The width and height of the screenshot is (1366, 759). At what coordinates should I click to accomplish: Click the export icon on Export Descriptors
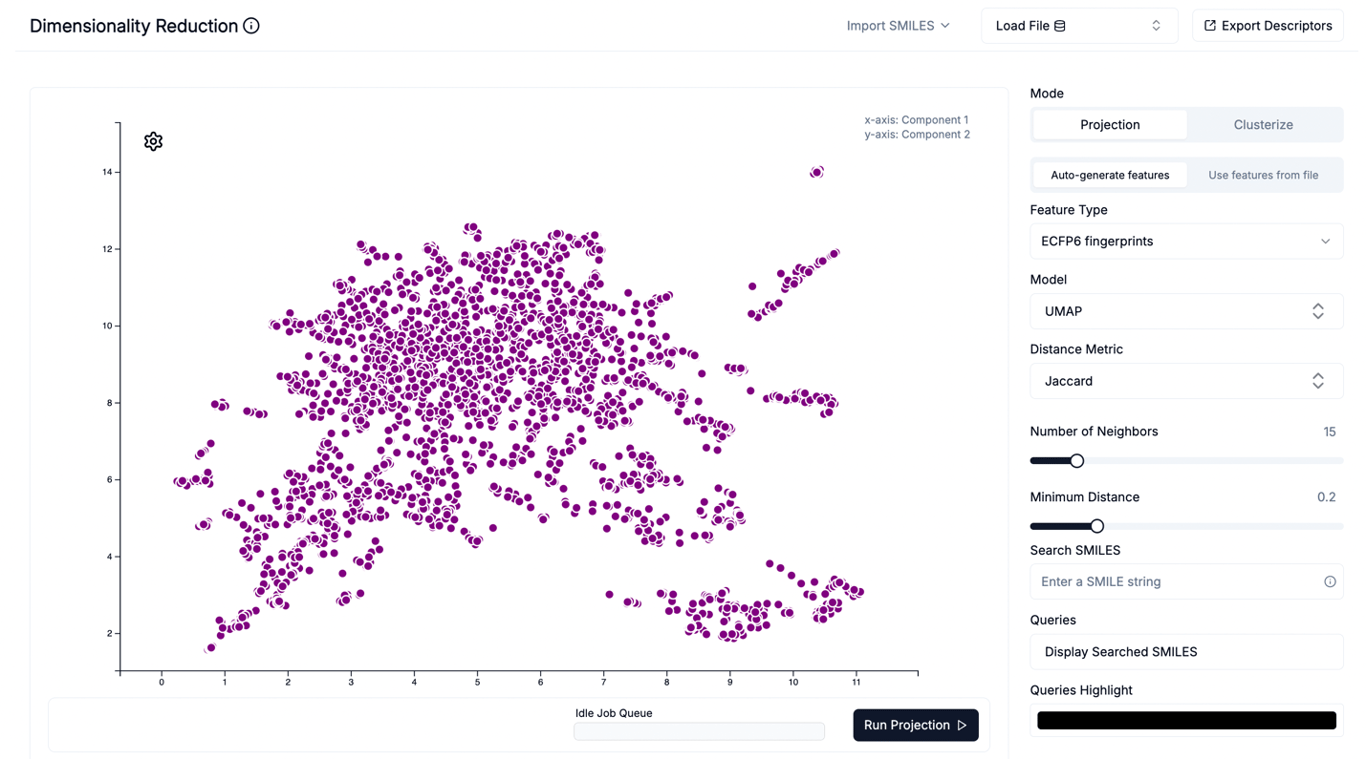tap(1210, 25)
